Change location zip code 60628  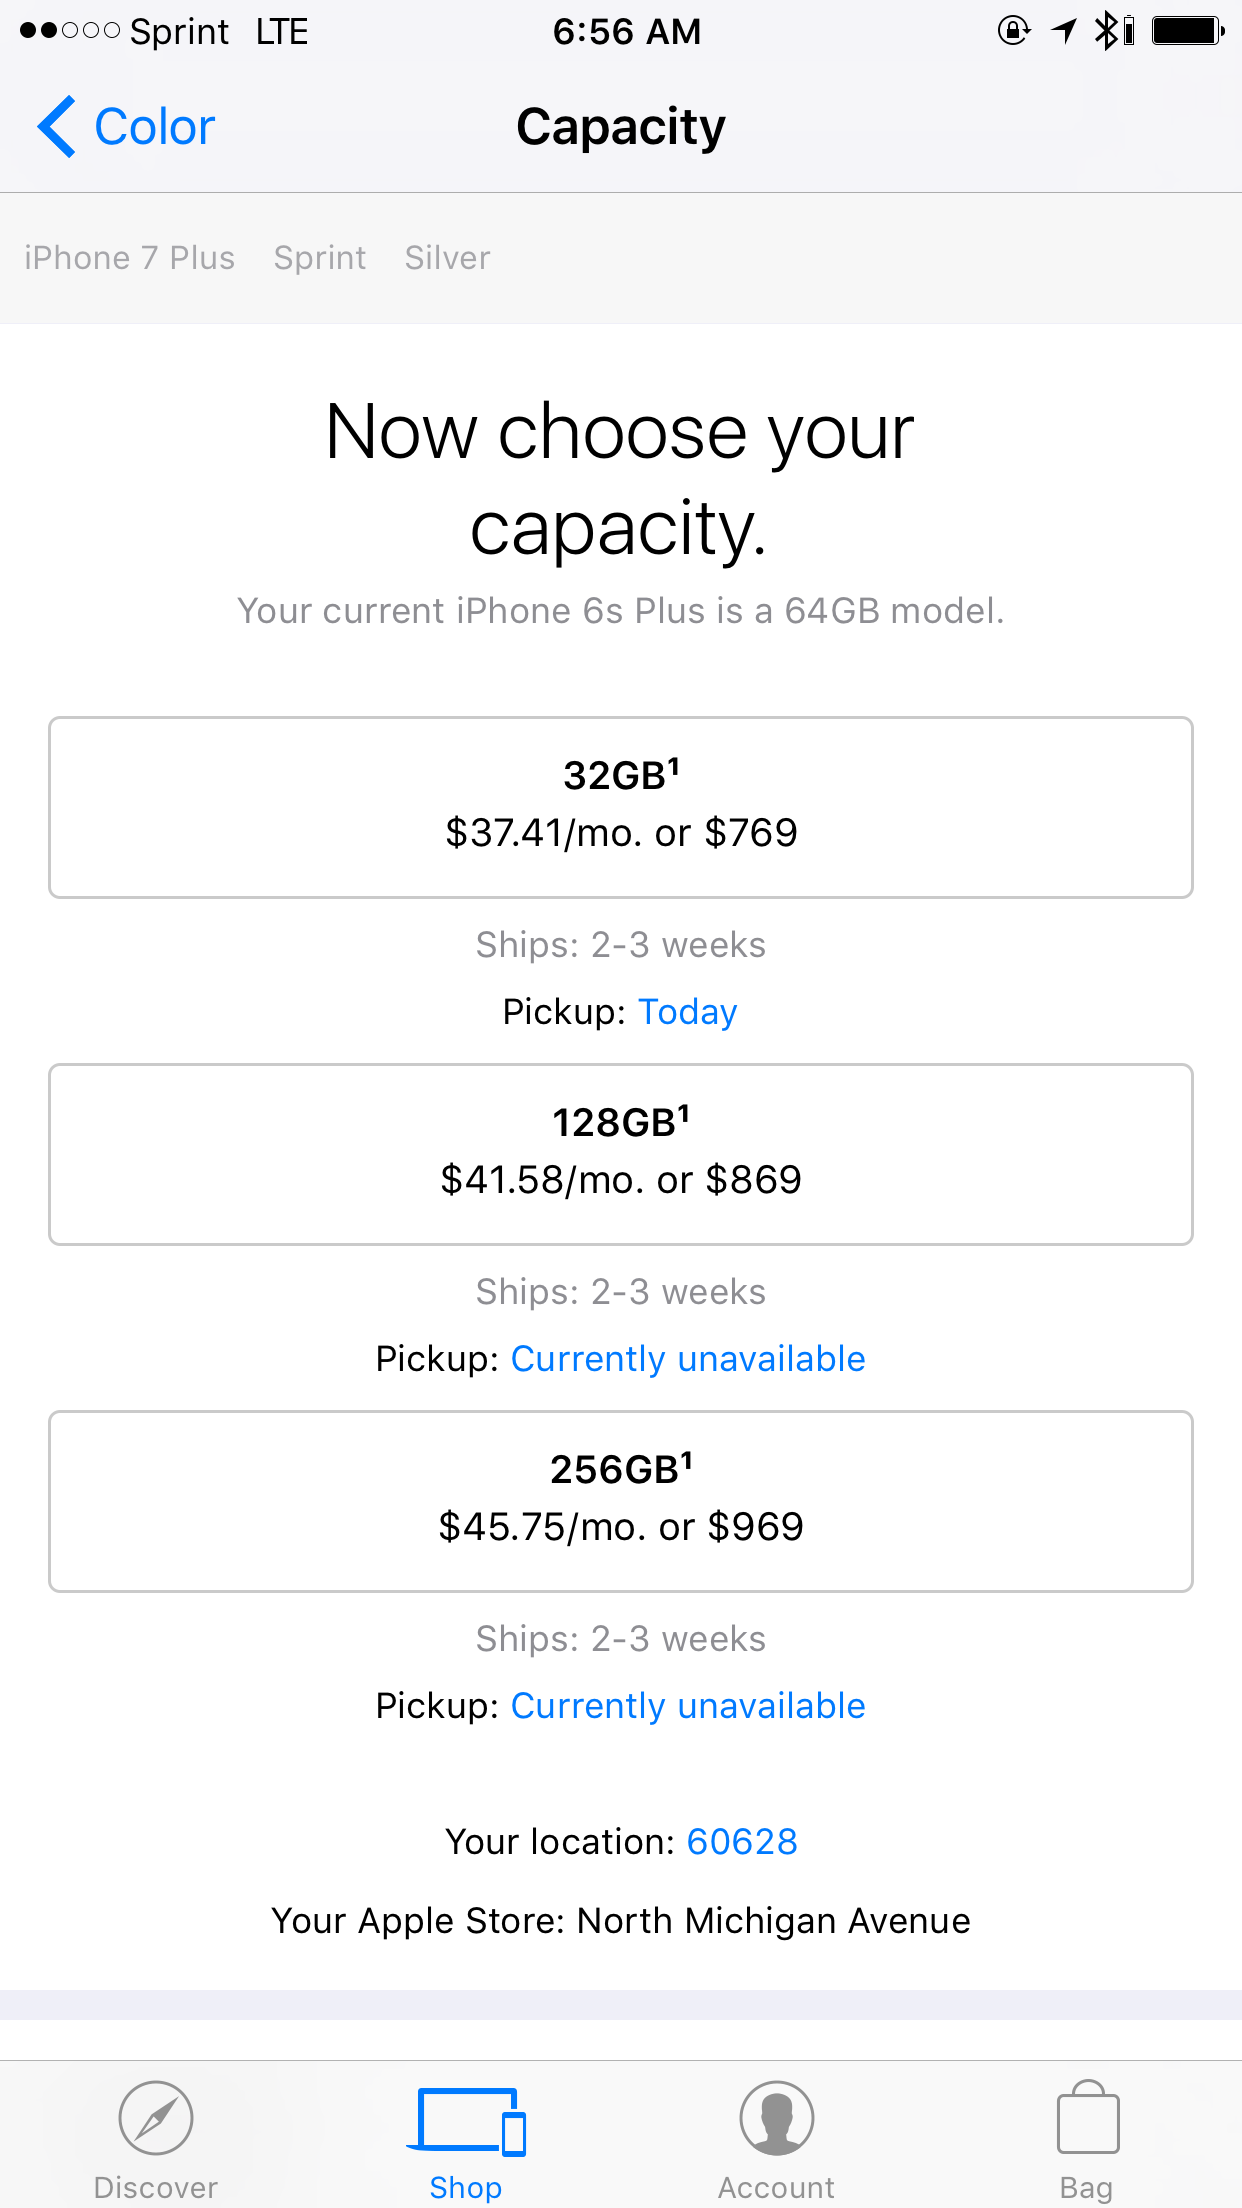[742, 1842]
